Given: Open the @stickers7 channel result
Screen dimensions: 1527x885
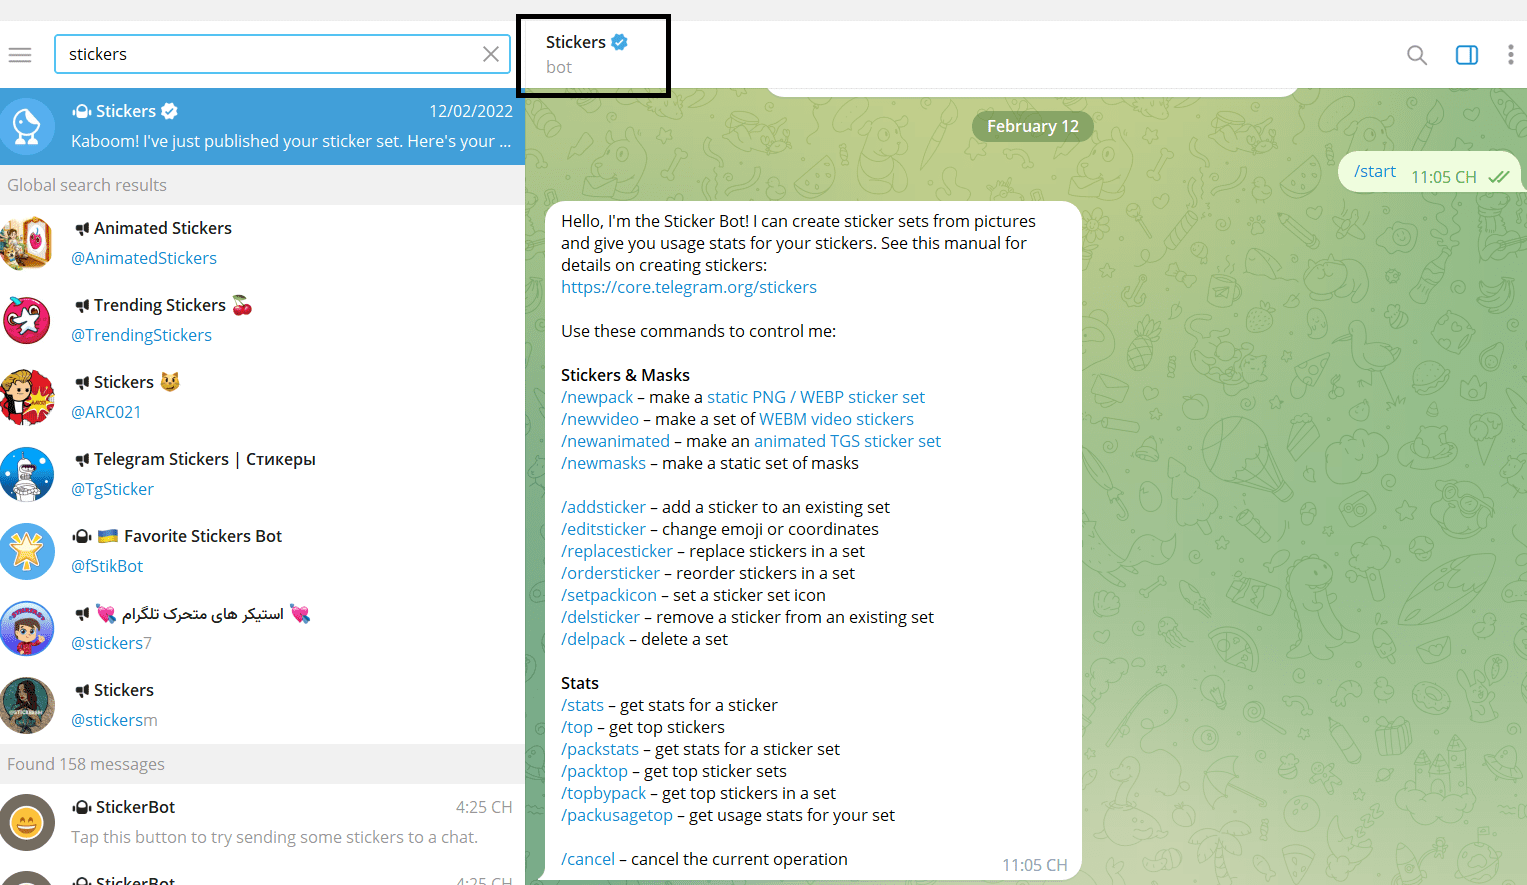Looking at the screenshot, I should [262, 628].
